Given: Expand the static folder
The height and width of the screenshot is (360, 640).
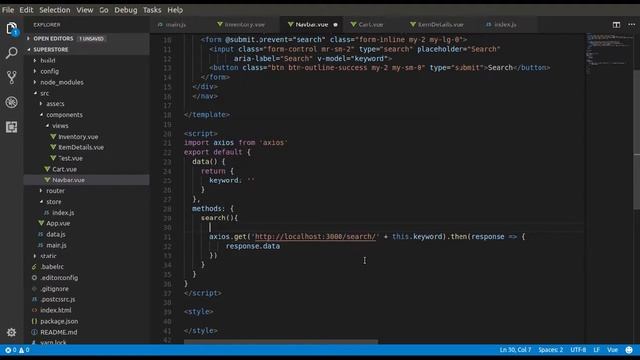Looking at the screenshot, I should pos(48,256).
